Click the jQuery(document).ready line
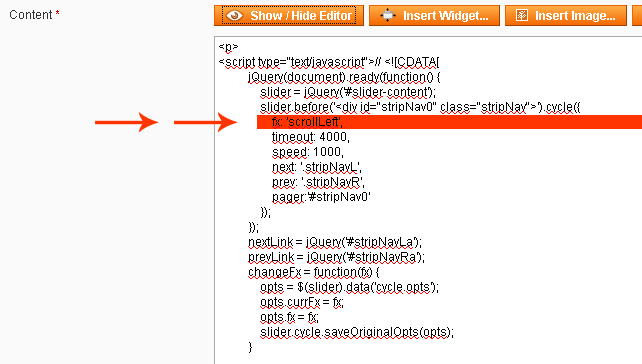642x364 pixels. tap(344, 77)
